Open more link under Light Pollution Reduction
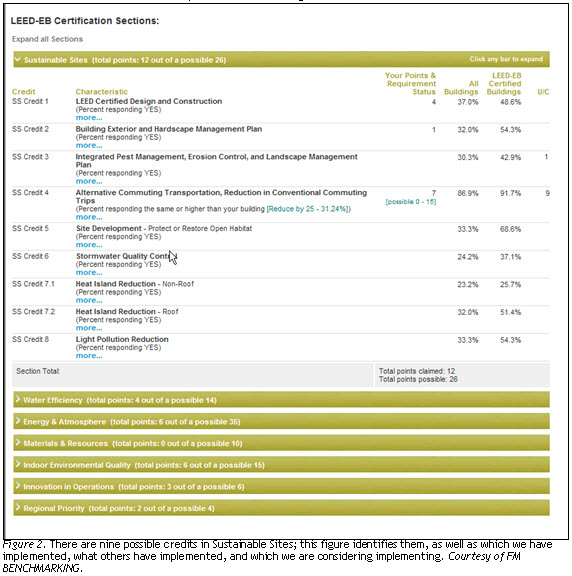 [x=89, y=356]
